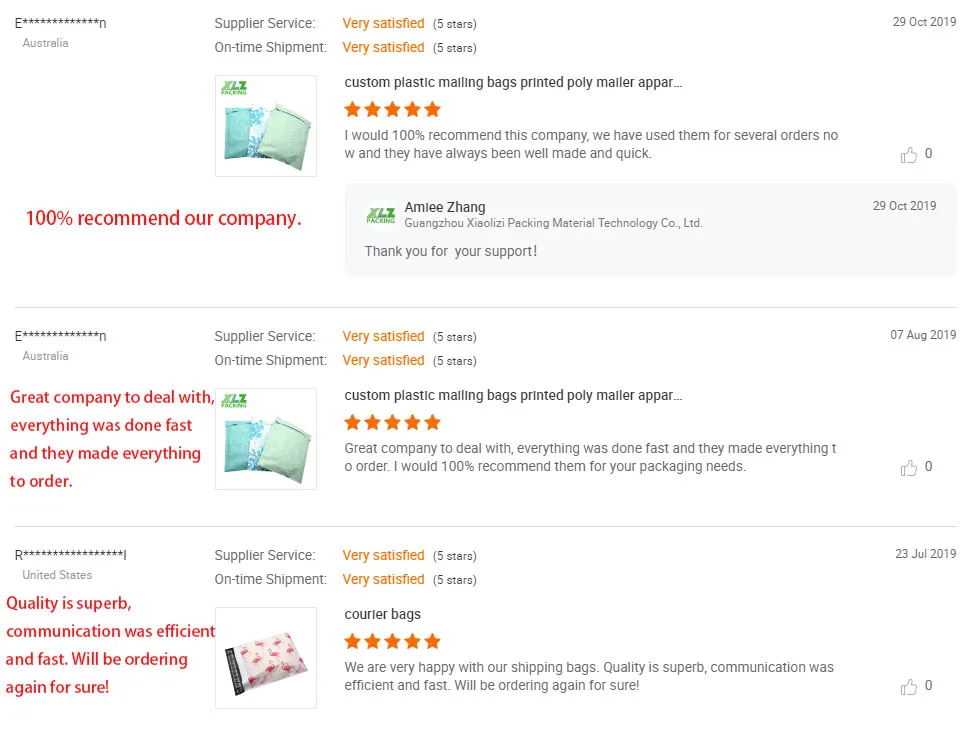Click like count on courier bags review
Screen dimensions: 980x730
[x=929, y=686]
